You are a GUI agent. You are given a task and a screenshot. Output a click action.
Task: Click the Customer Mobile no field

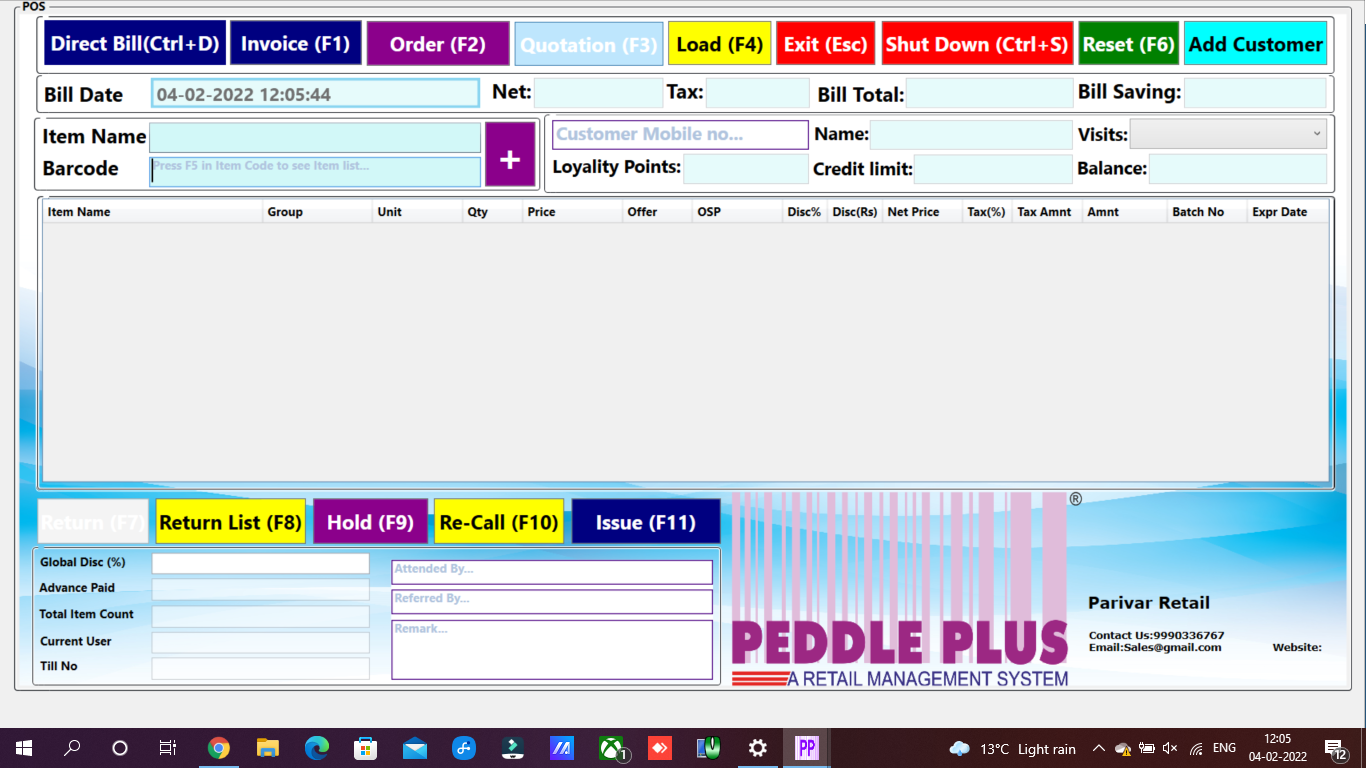pos(679,135)
